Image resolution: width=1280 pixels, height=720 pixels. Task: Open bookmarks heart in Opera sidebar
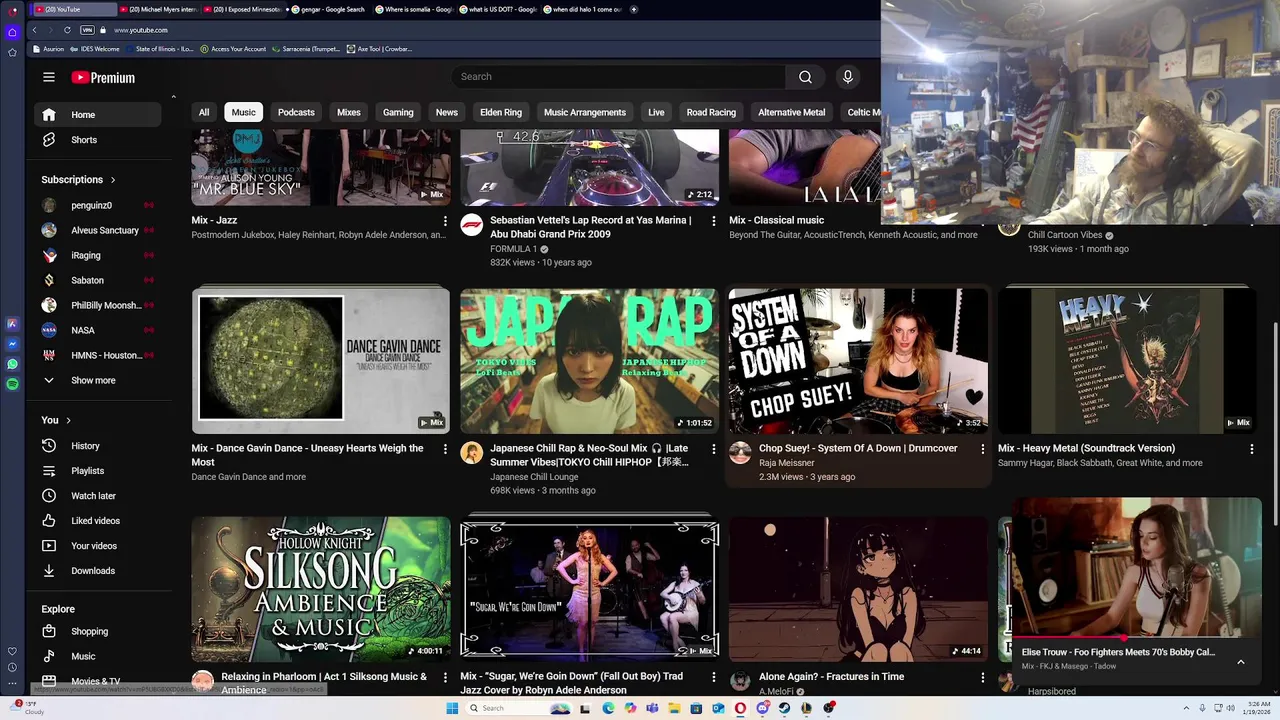click(x=12, y=652)
